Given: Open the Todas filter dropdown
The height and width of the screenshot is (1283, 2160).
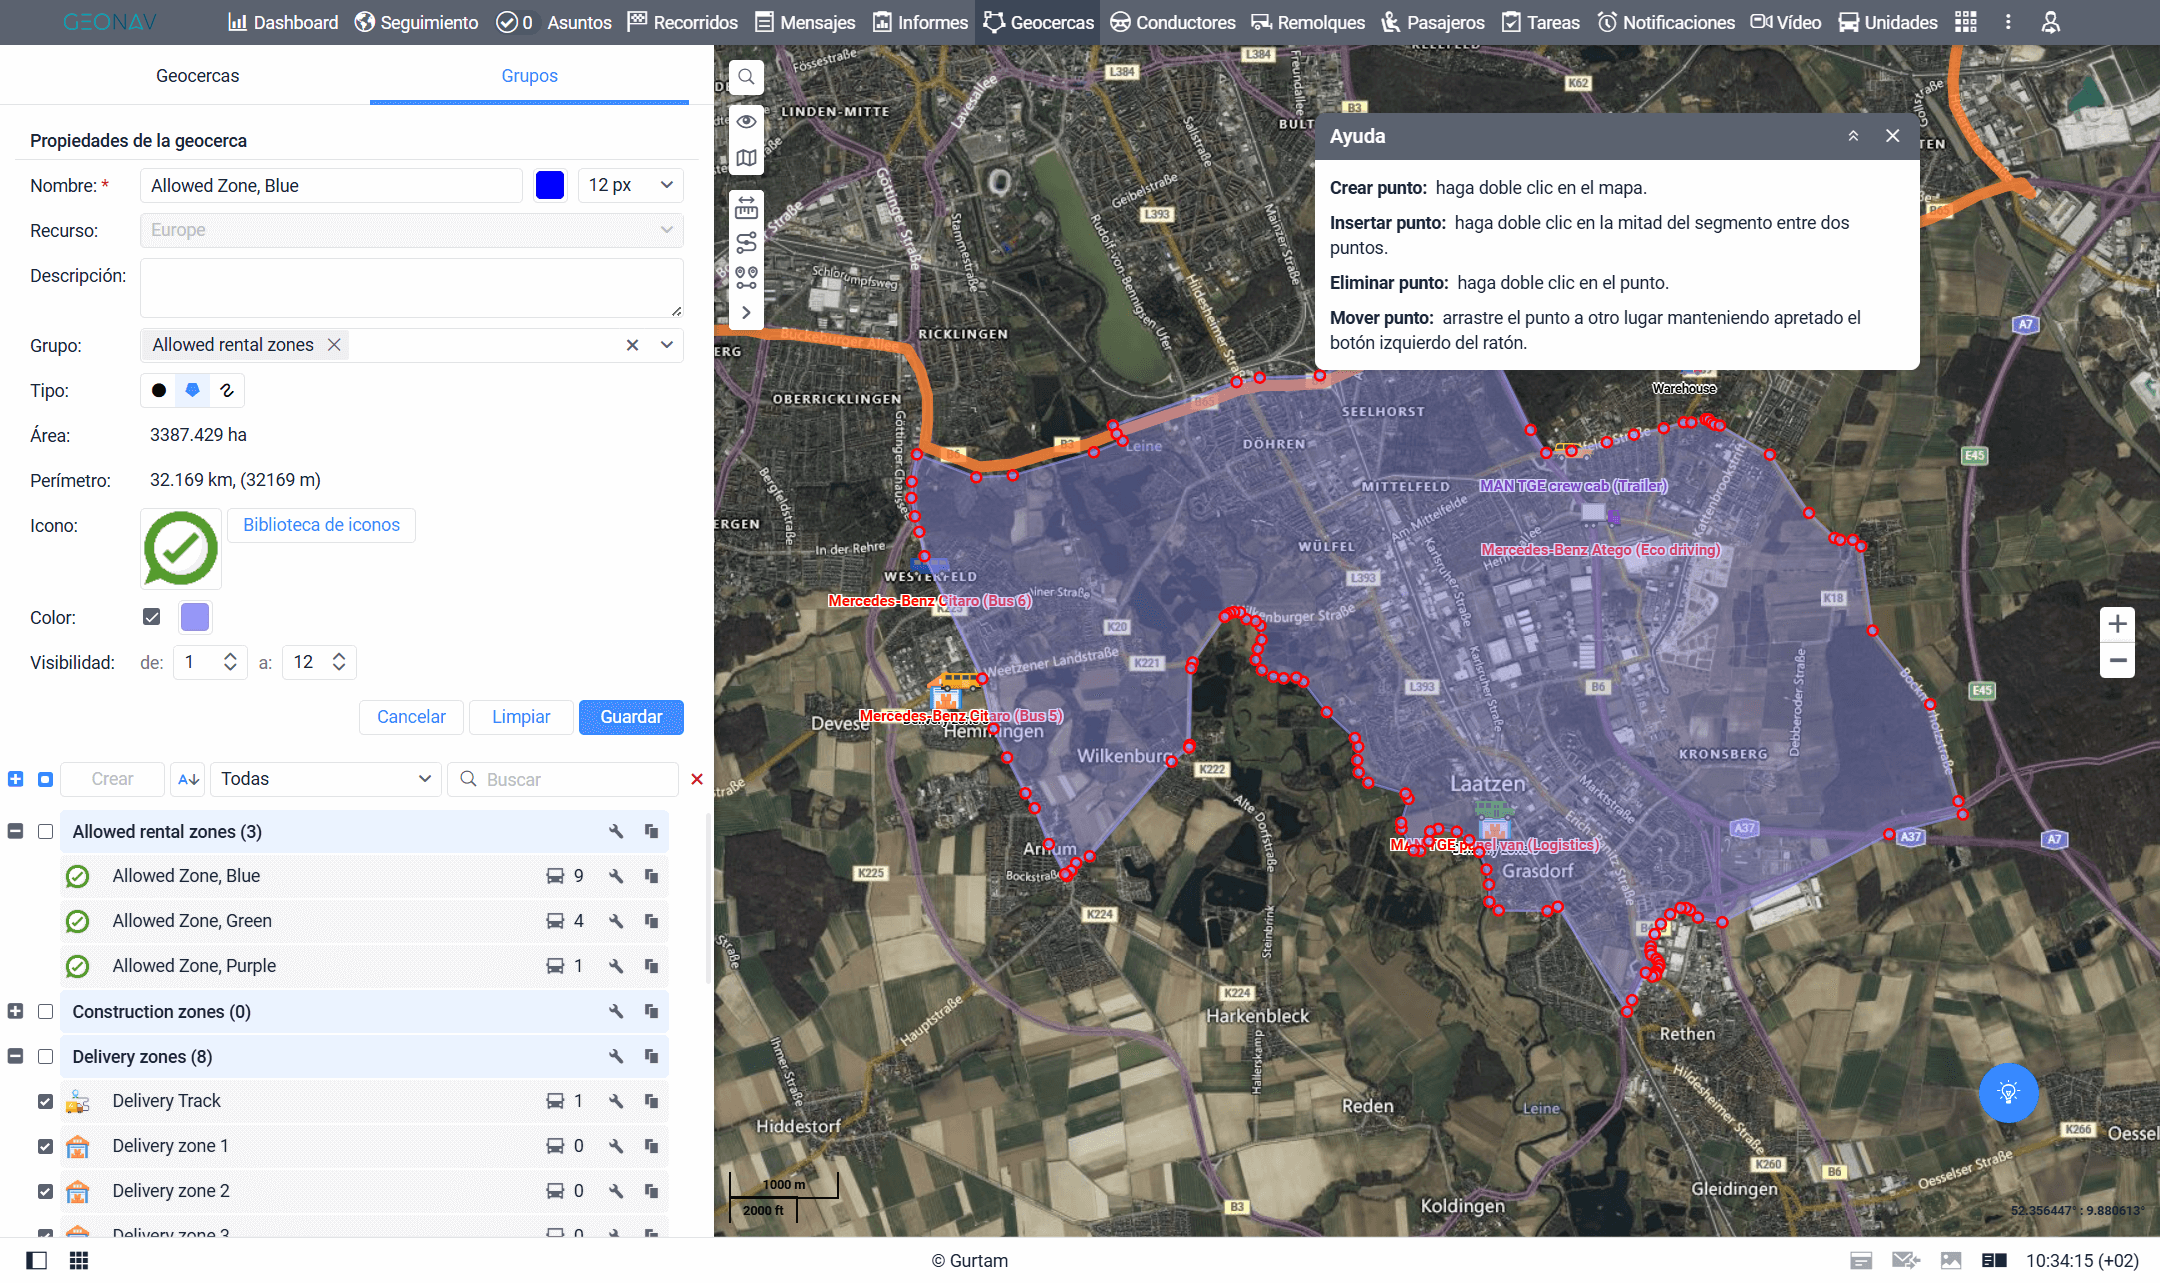Looking at the screenshot, I should pos(324,779).
